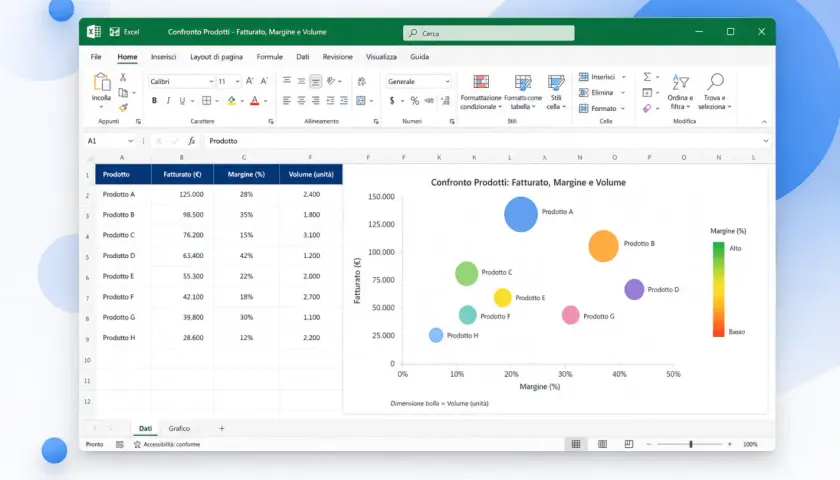The image size is (840, 480).
Task: Click the fill color bucket
Action: (231, 101)
